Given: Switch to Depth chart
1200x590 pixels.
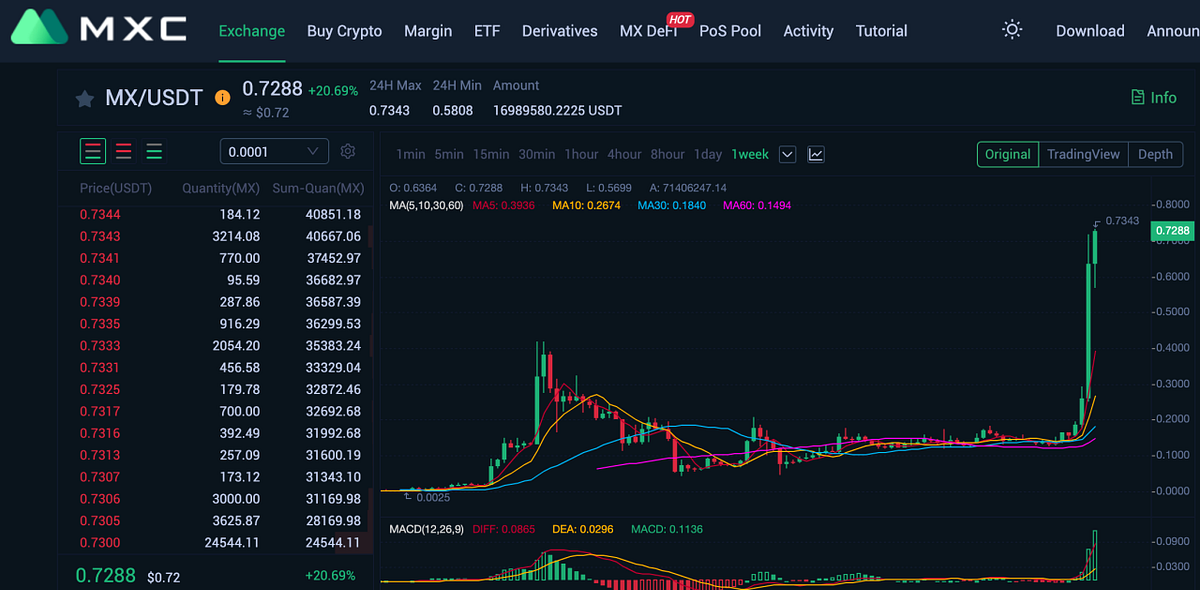Looking at the screenshot, I should 1155,154.
